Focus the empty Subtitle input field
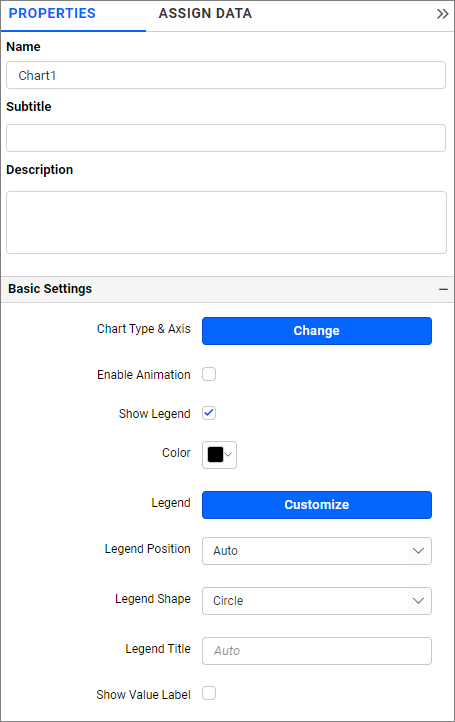This screenshot has width=455, height=722. pos(226,138)
